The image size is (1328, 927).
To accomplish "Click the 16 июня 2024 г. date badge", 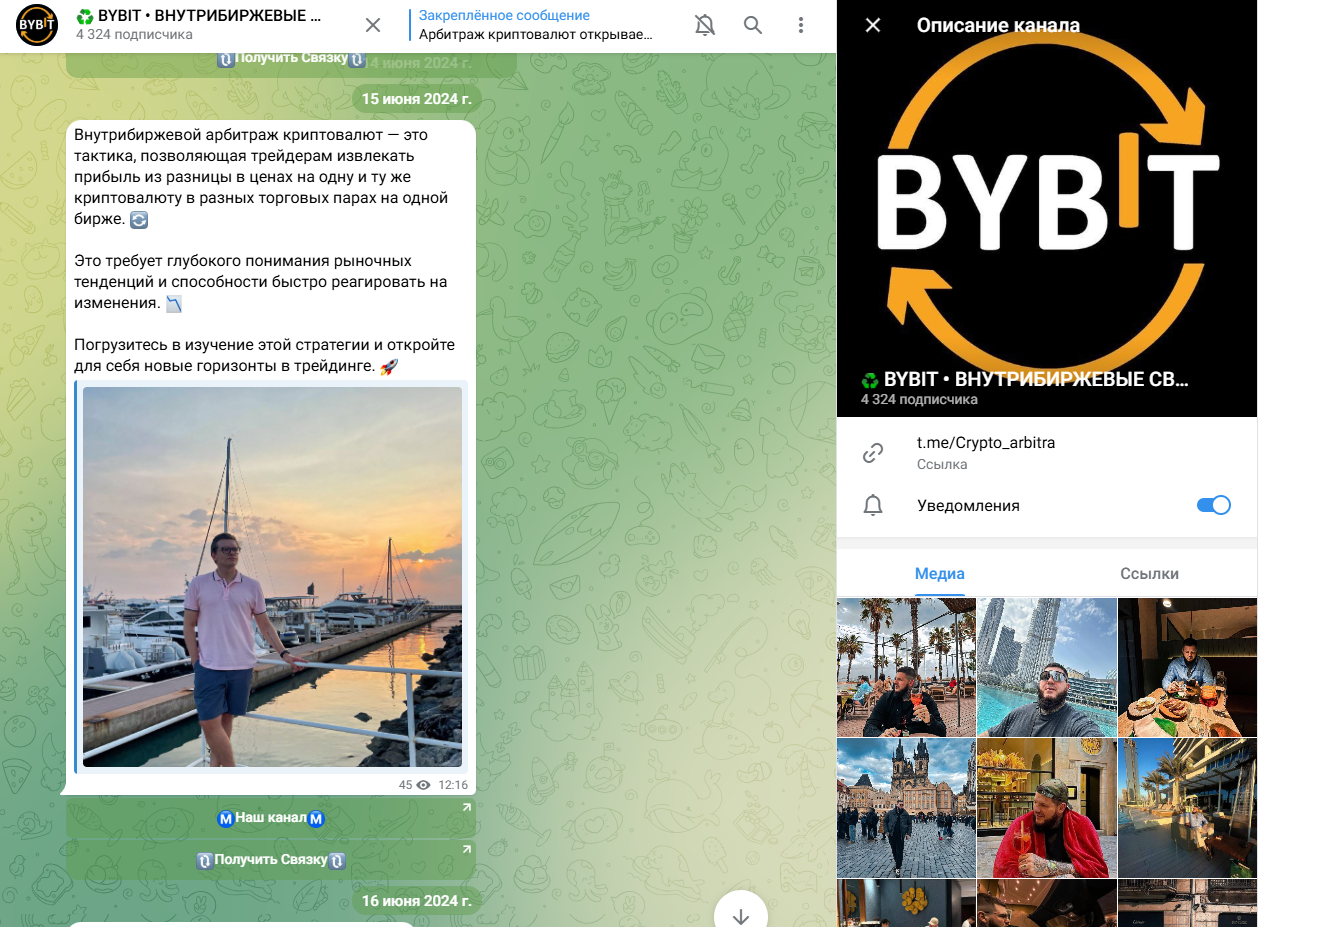I will pyautogui.click(x=416, y=901).
